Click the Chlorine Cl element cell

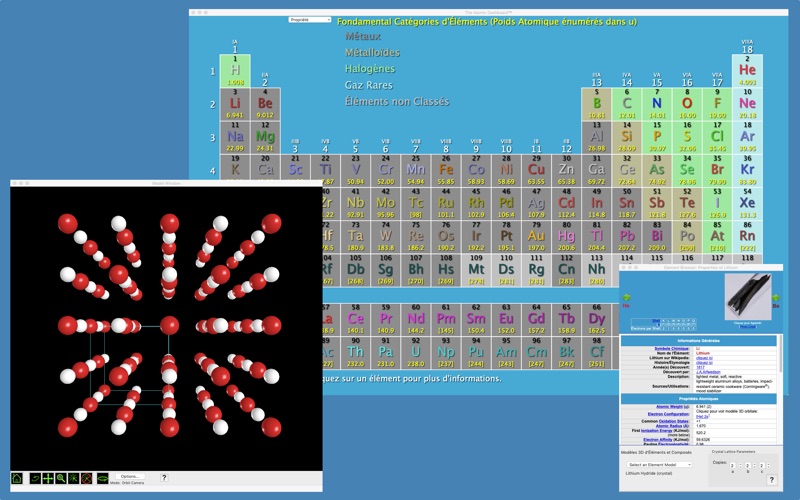717,137
